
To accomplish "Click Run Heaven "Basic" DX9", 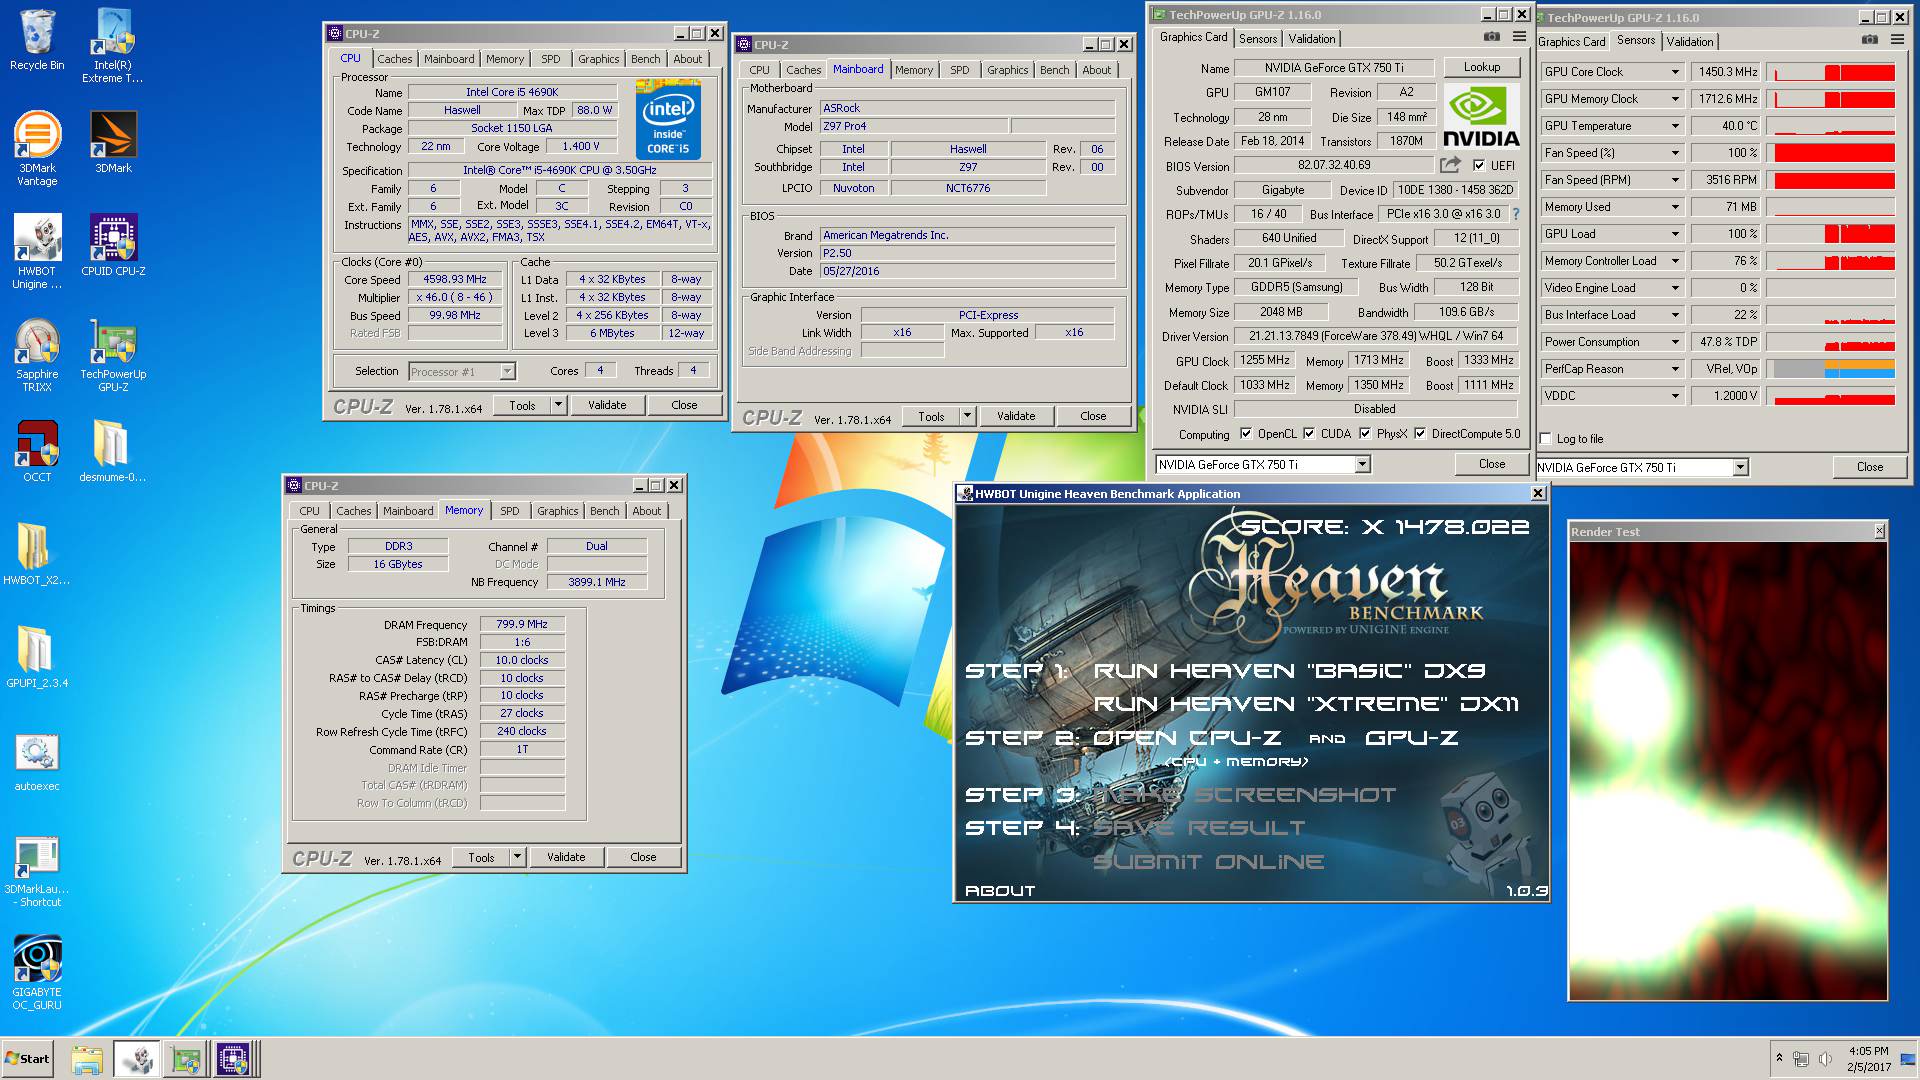I will [x=1289, y=671].
